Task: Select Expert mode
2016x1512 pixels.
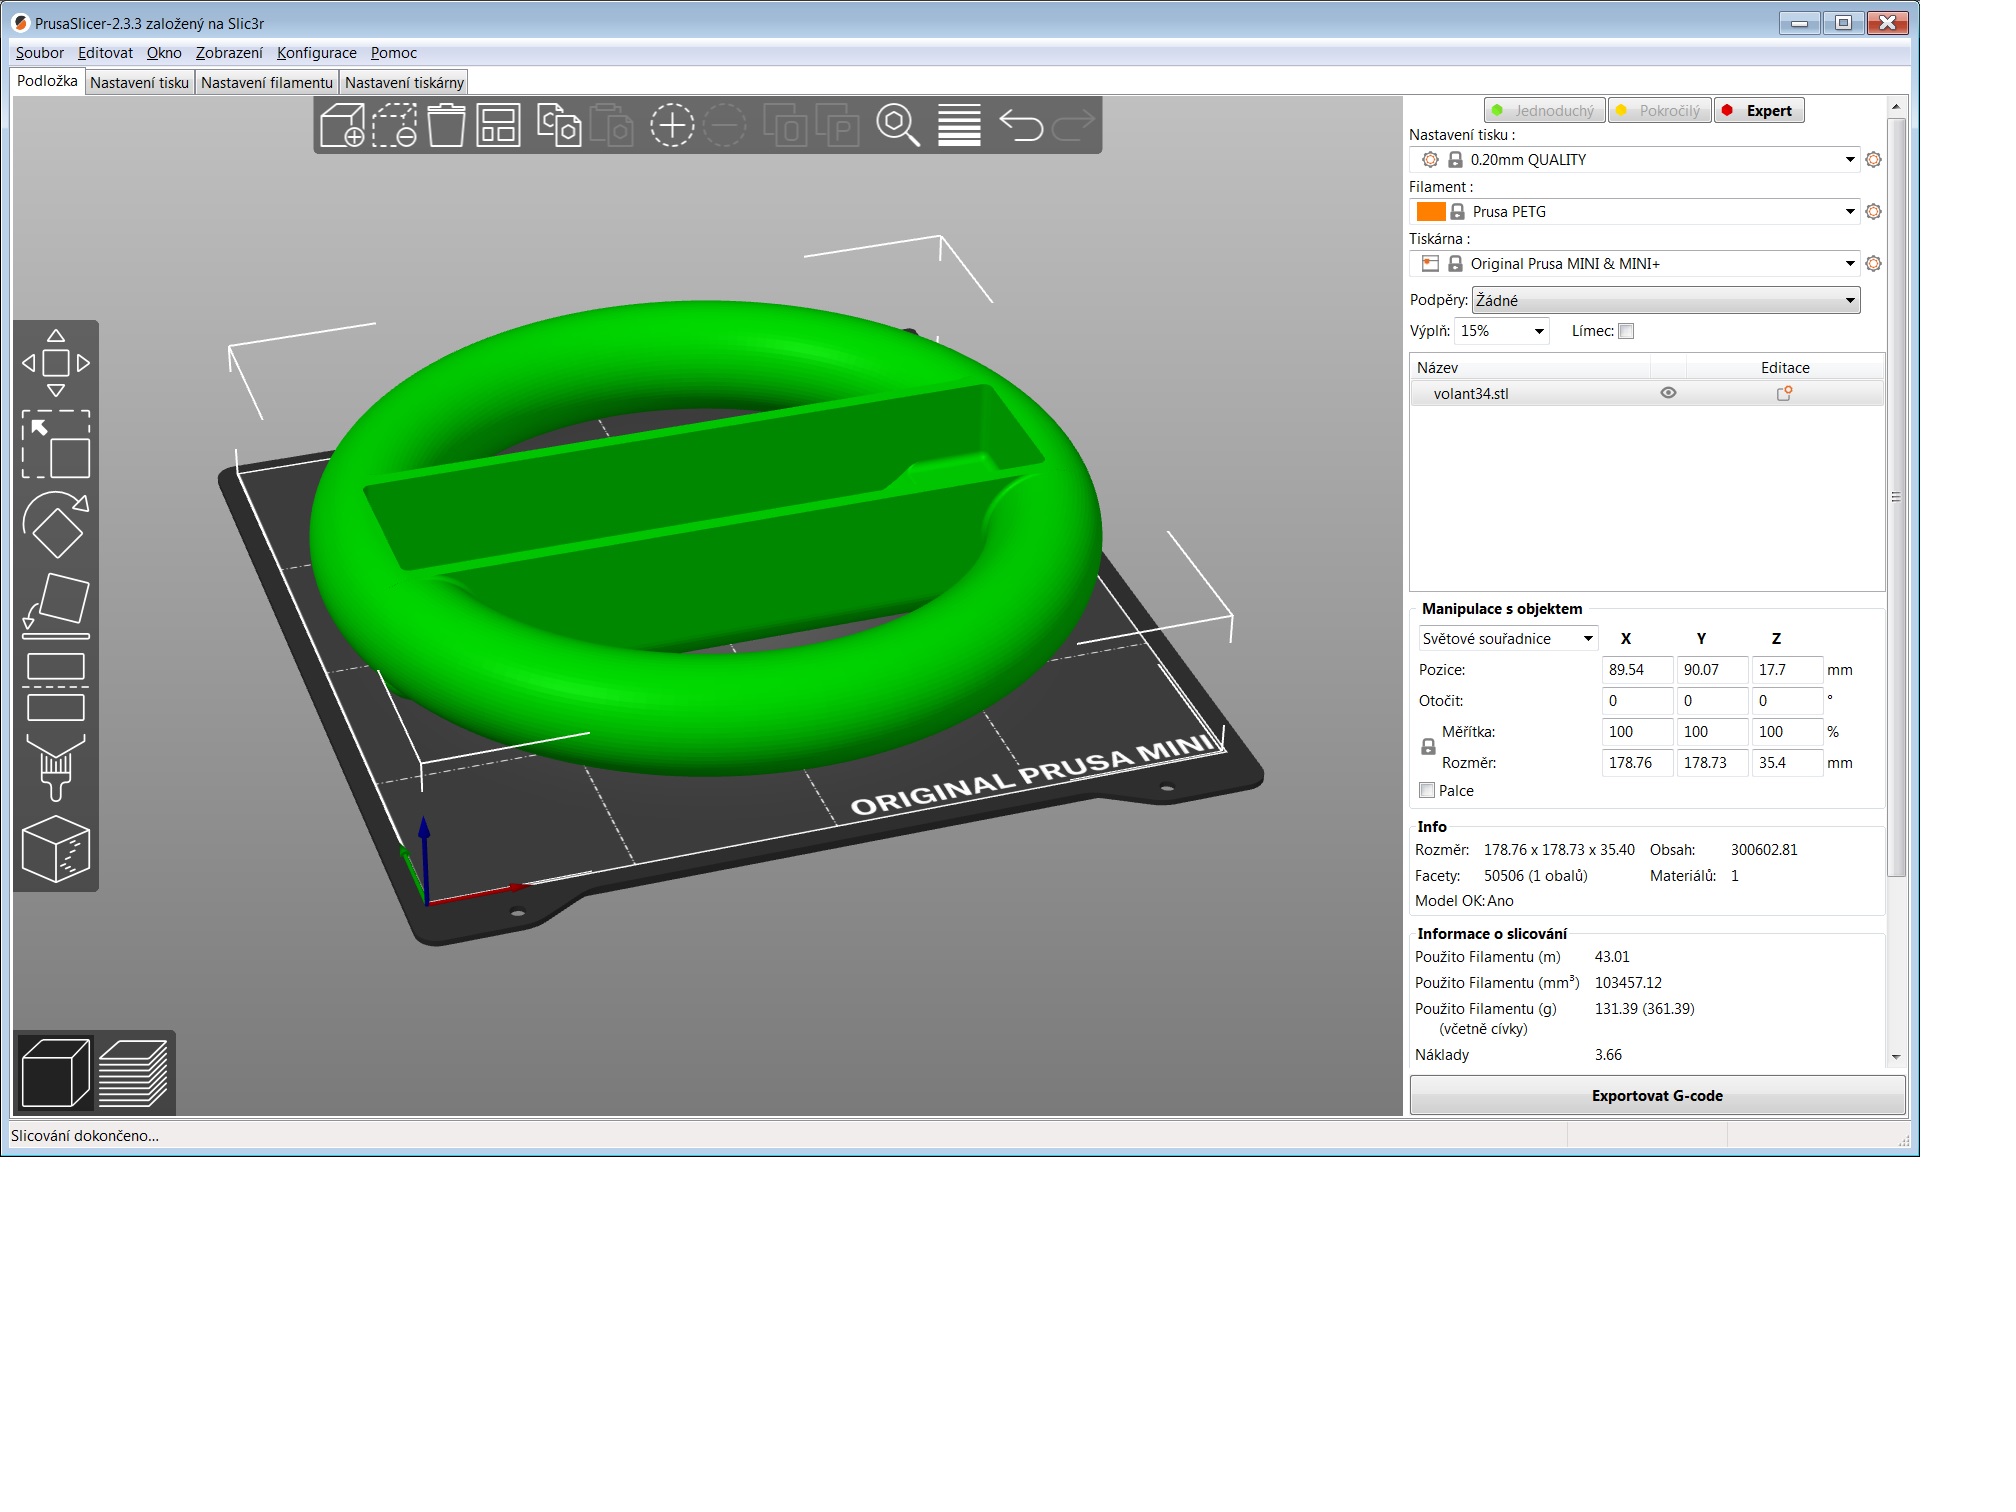Action: point(1759,111)
